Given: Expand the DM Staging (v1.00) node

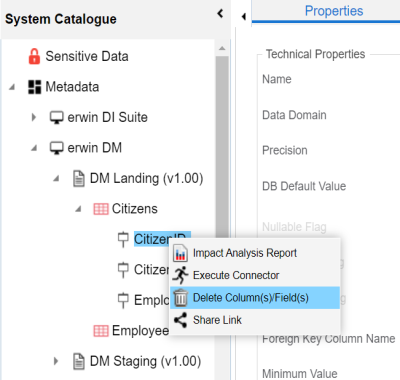Looking at the screenshot, I should (56, 361).
